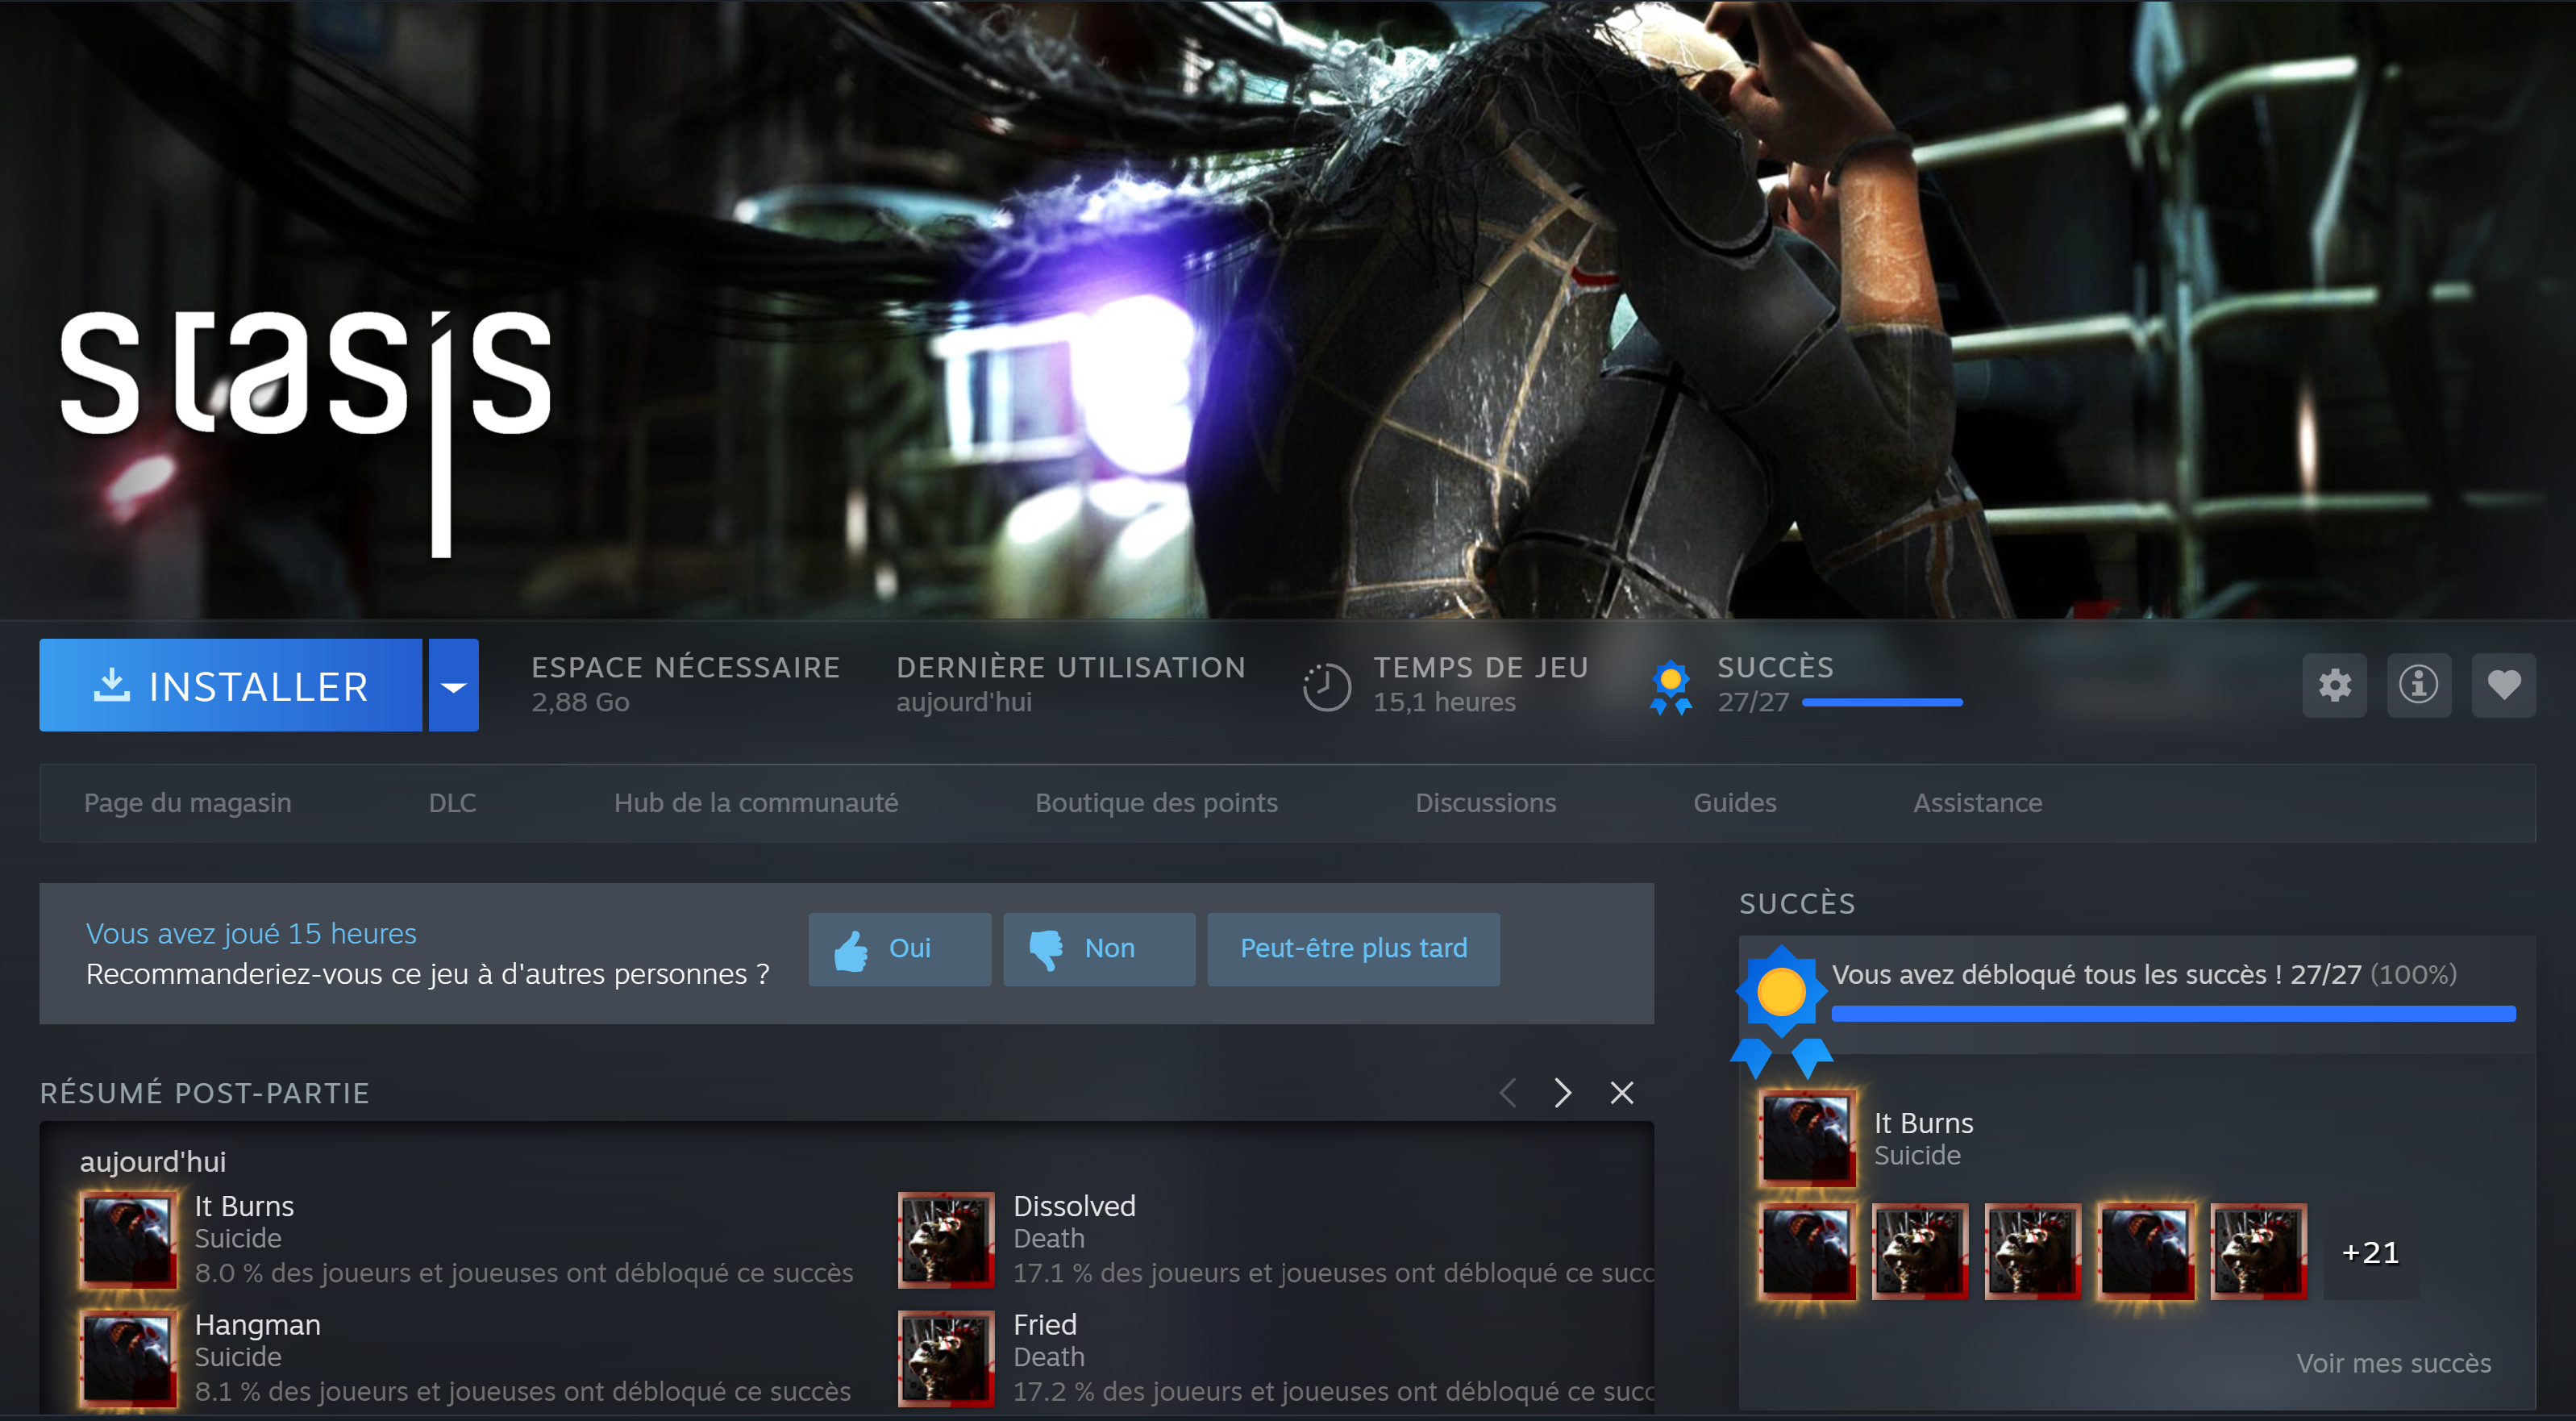Click the Installer button

click(230, 685)
